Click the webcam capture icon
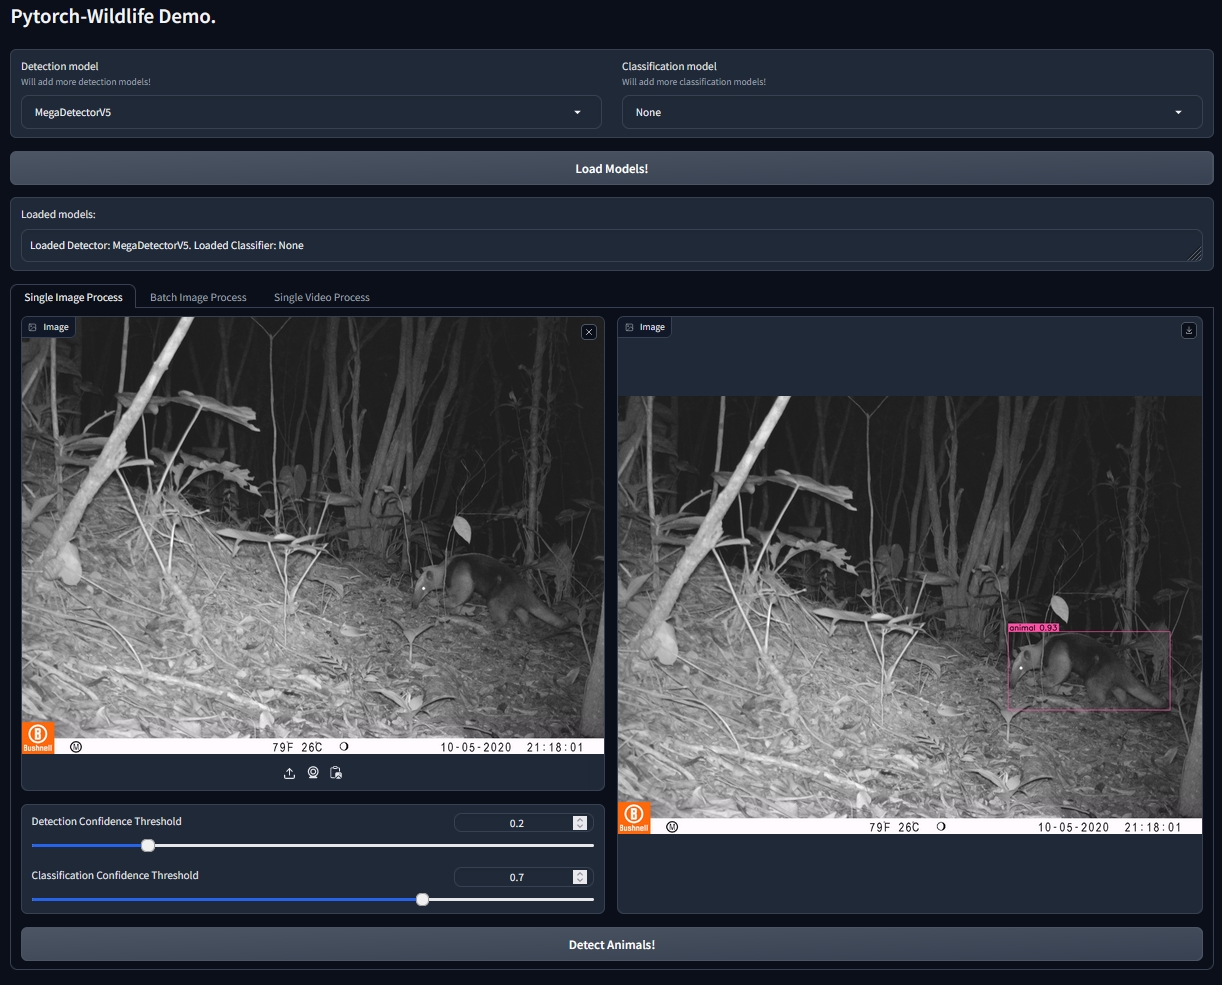 pyautogui.click(x=313, y=773)
